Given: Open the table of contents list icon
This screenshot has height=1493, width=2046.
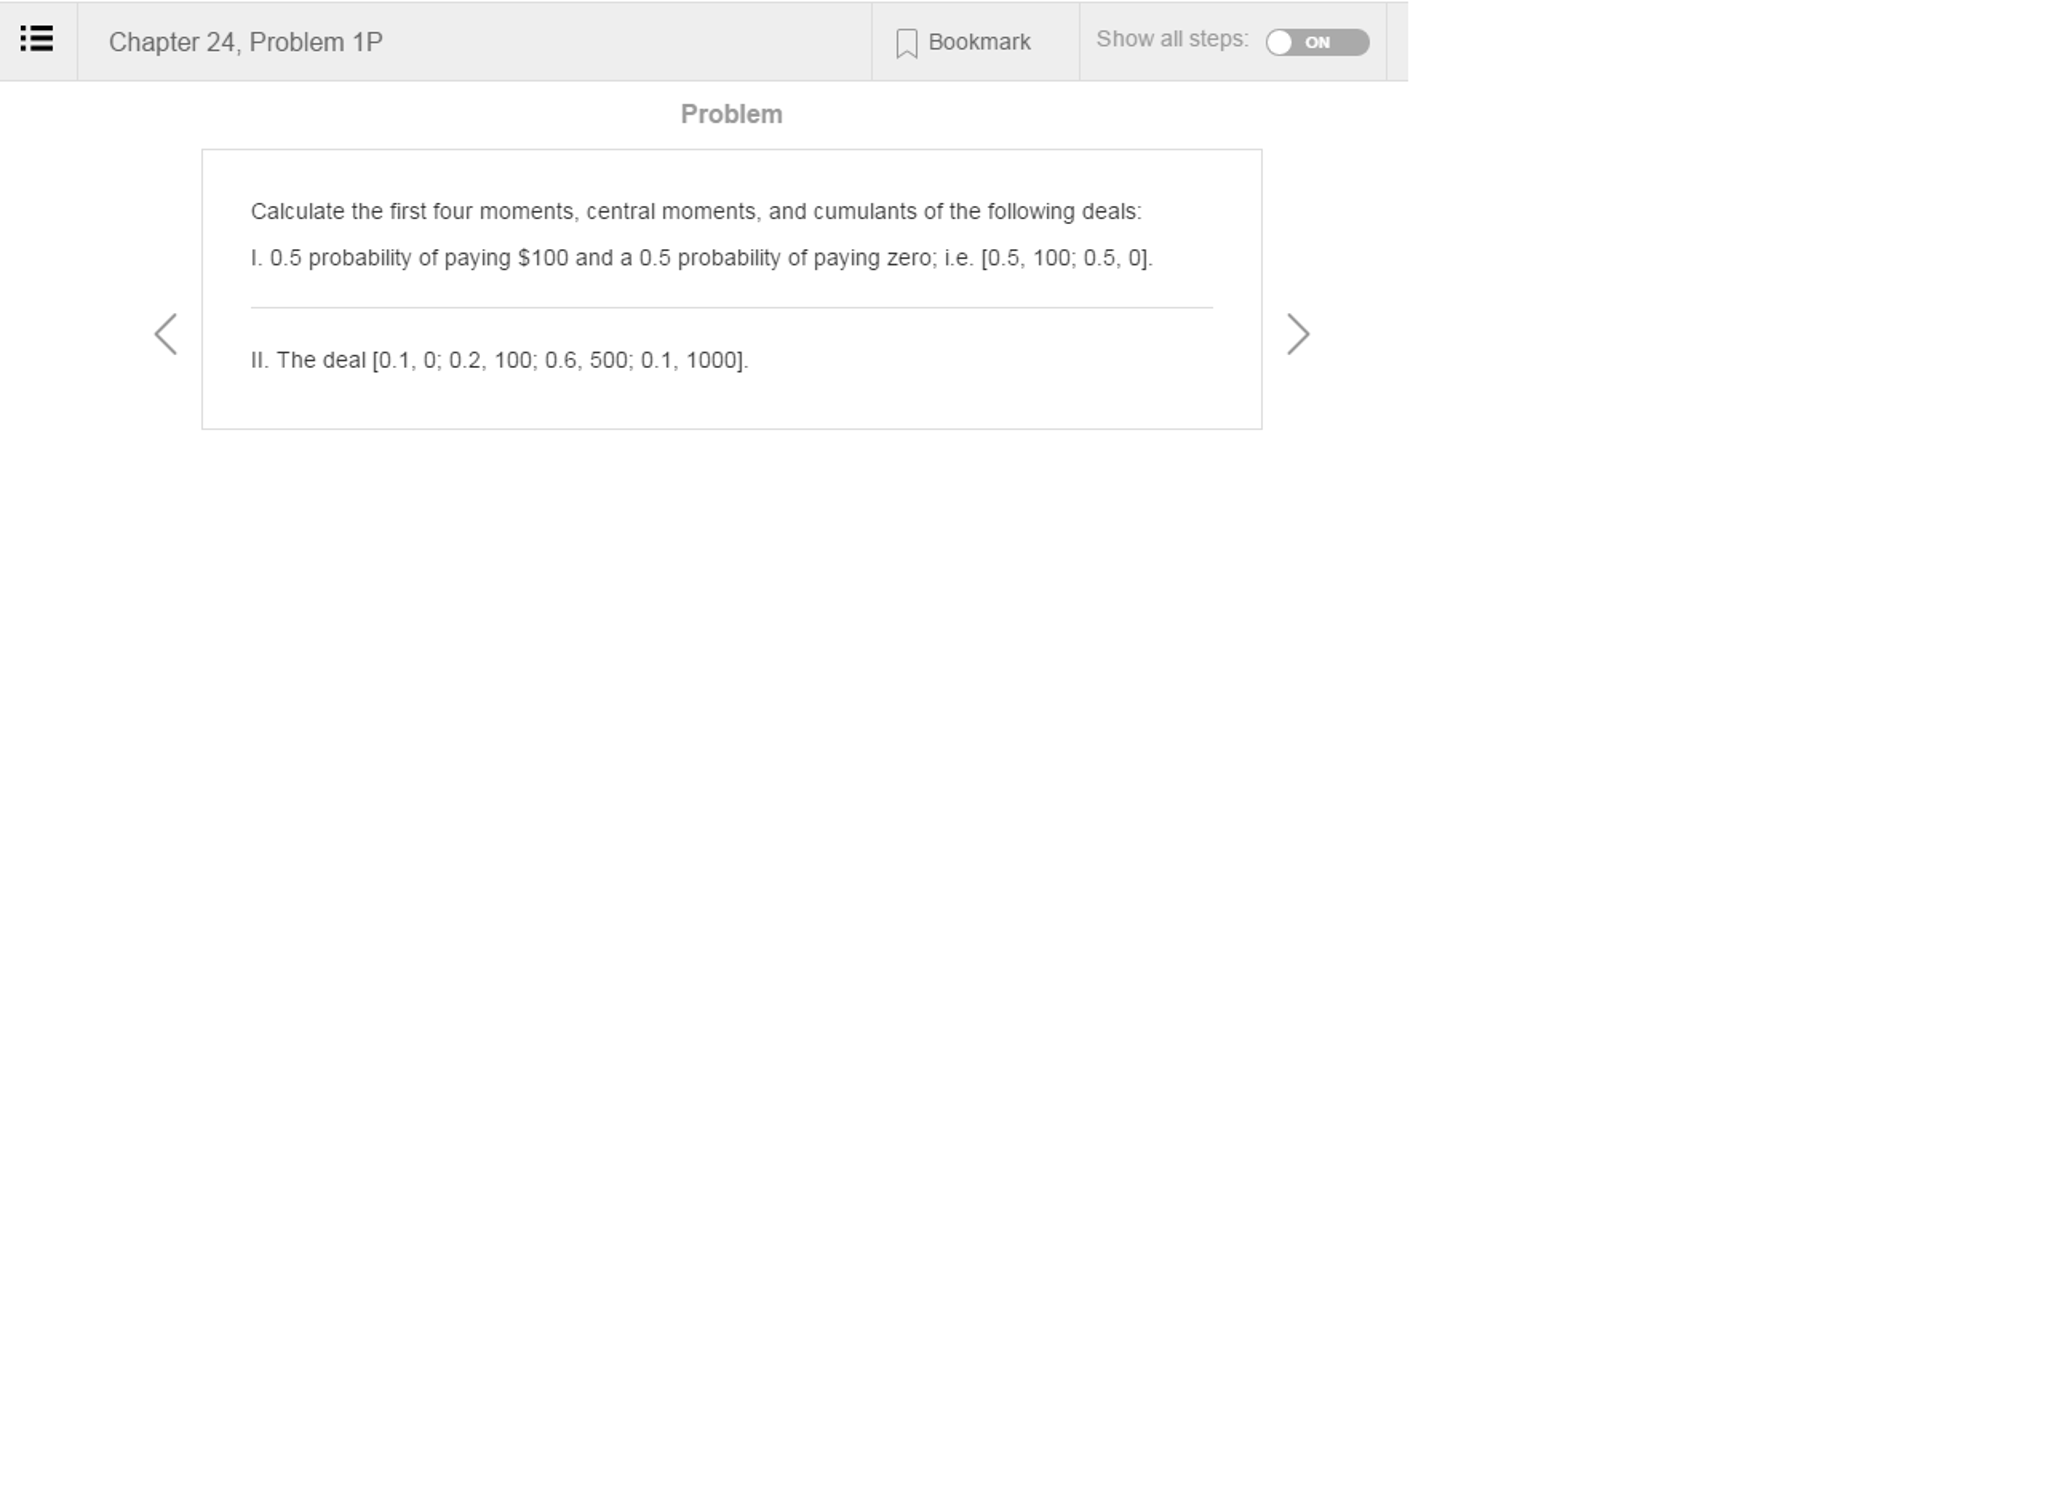Looking at the screenshot, I should [x=37, y=39].
